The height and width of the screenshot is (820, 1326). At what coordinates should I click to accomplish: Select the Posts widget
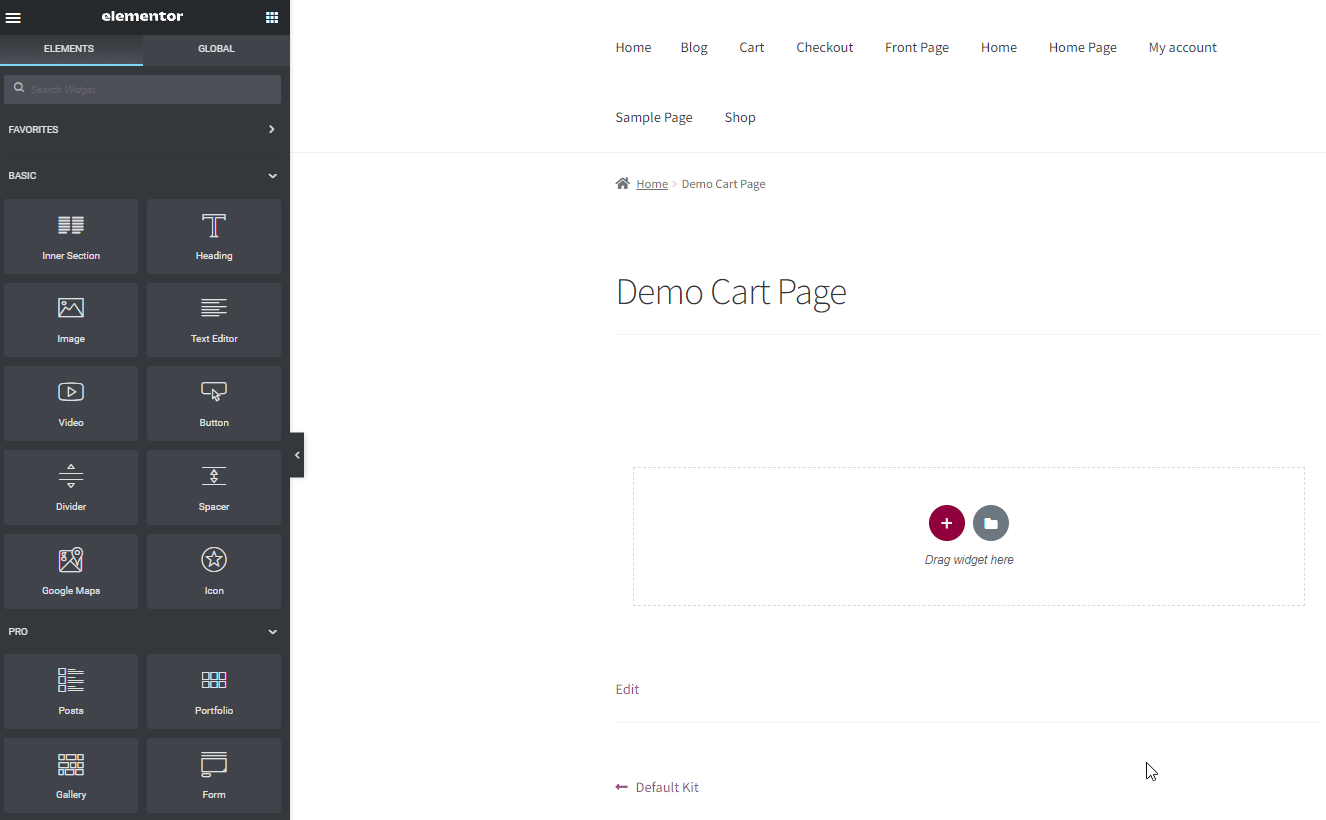pyautogui.click(x=71, y=691)
